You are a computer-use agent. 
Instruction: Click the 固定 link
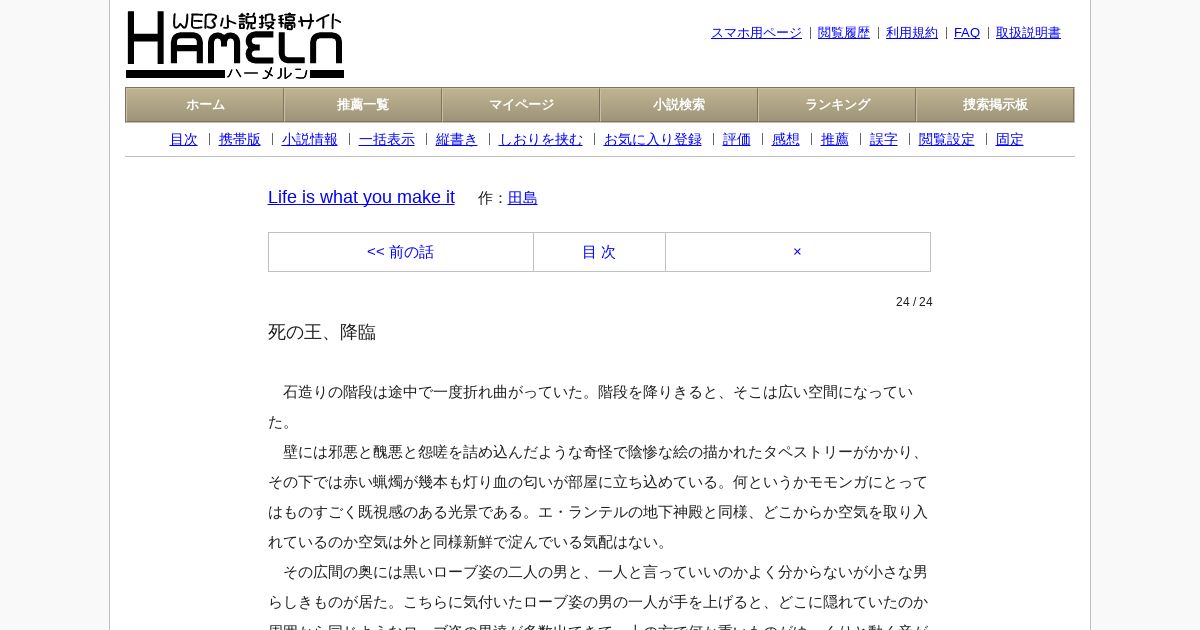(1010, 140)
